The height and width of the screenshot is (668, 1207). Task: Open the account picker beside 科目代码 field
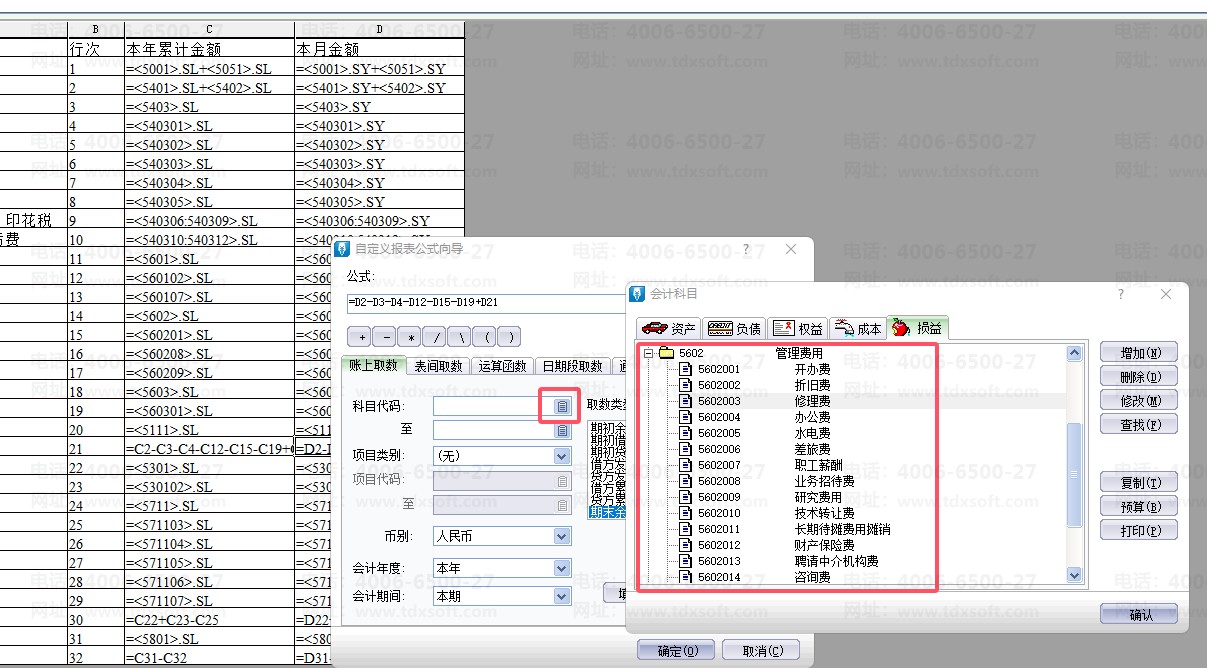point(562,406)
